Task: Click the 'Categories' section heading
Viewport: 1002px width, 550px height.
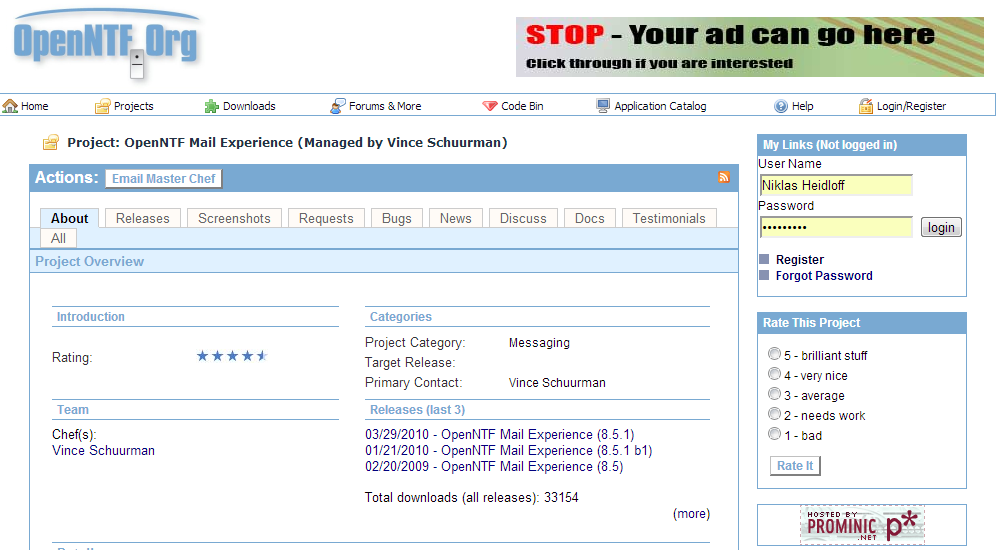Action: [x=401, y=317]
